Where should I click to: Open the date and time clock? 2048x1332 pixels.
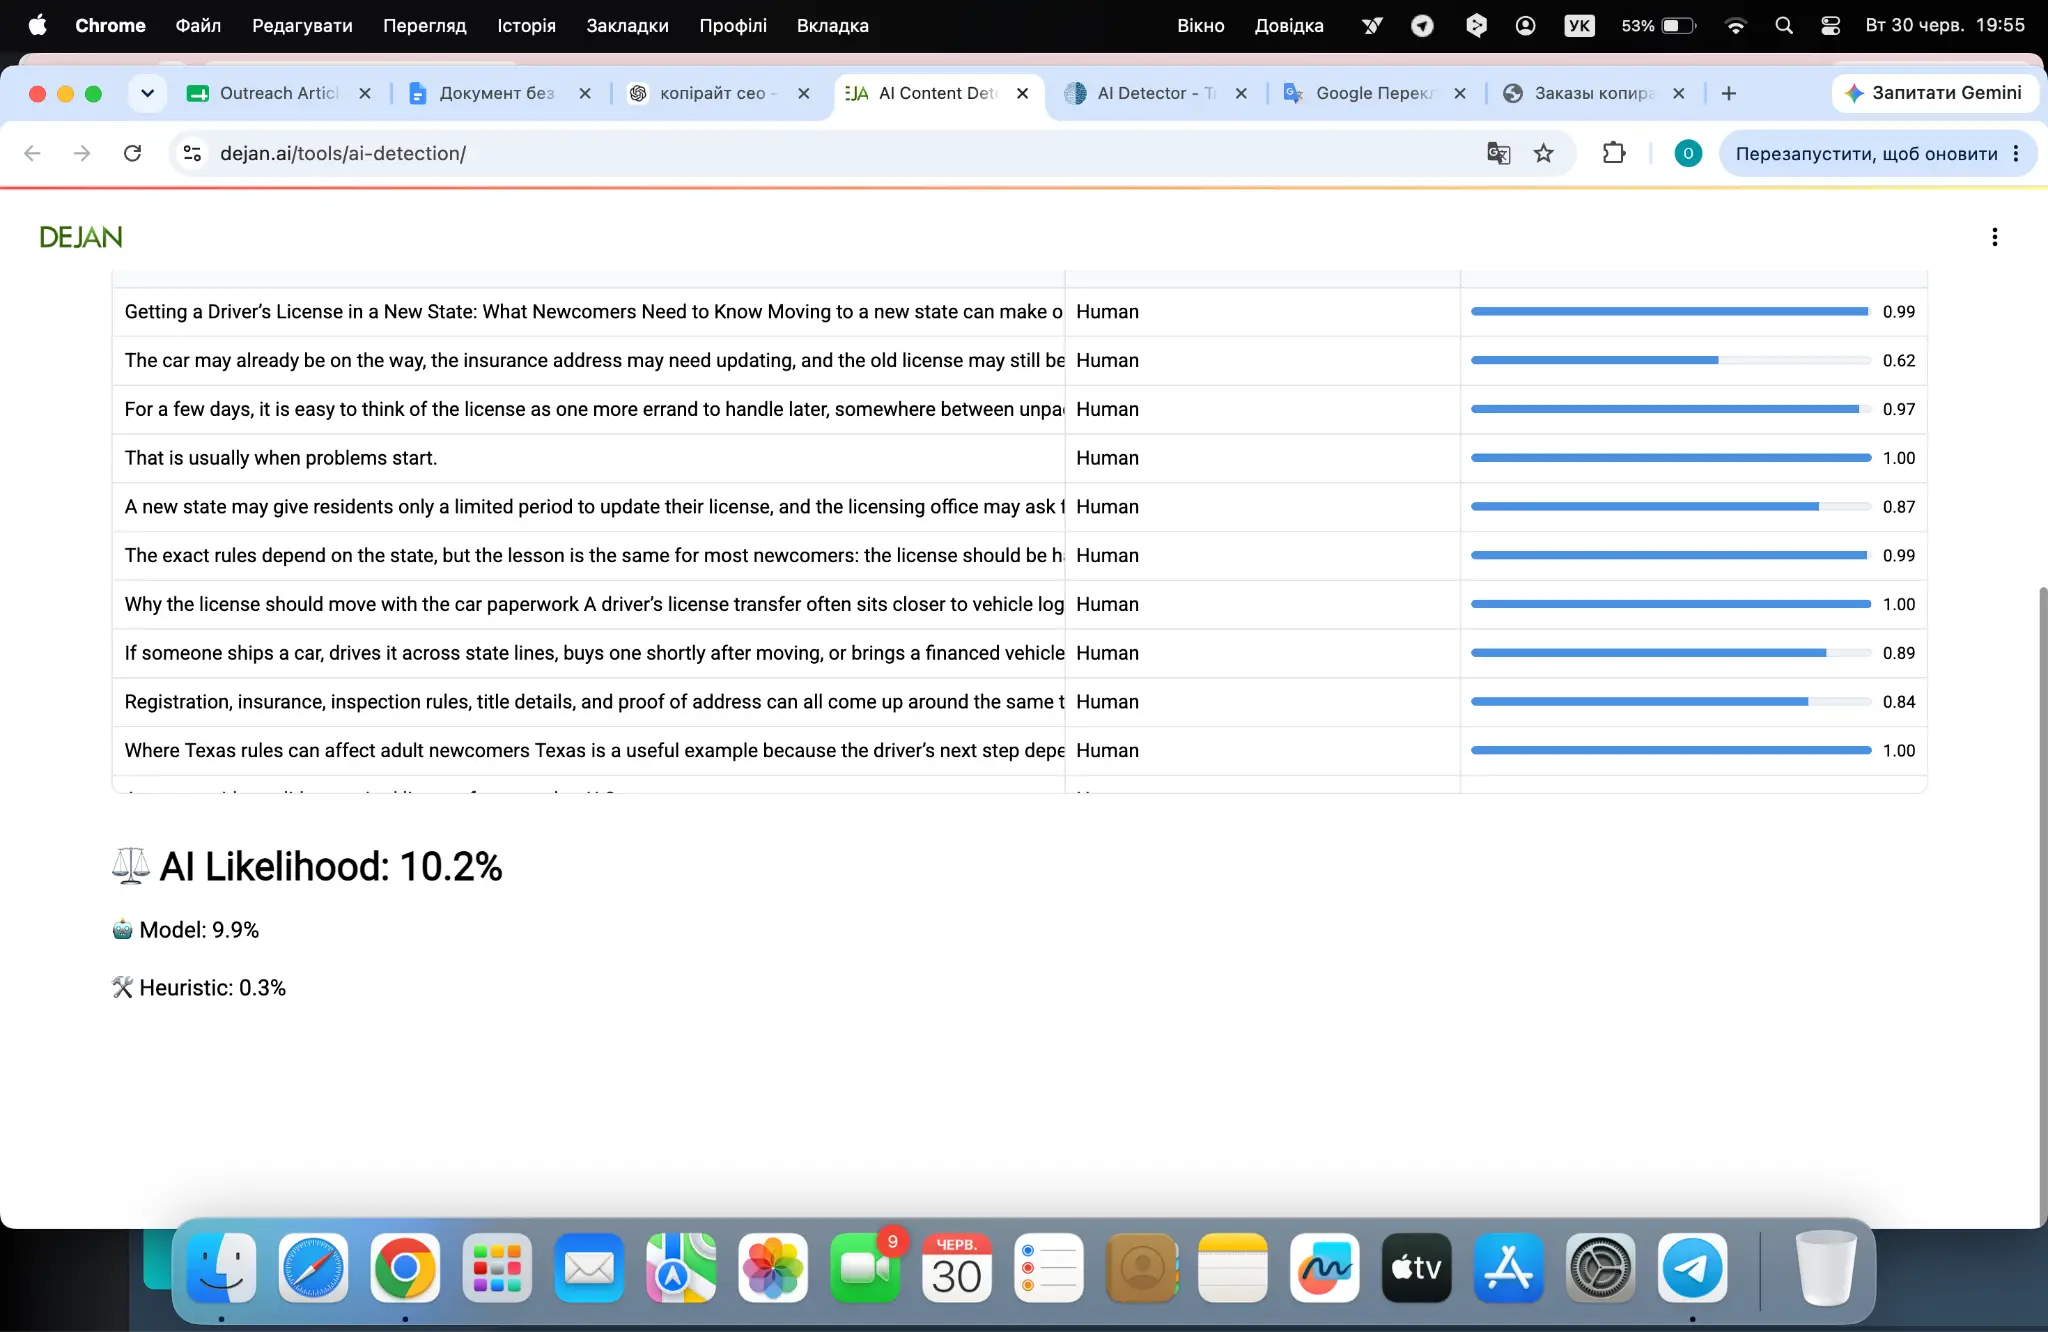pos(1944,25)
